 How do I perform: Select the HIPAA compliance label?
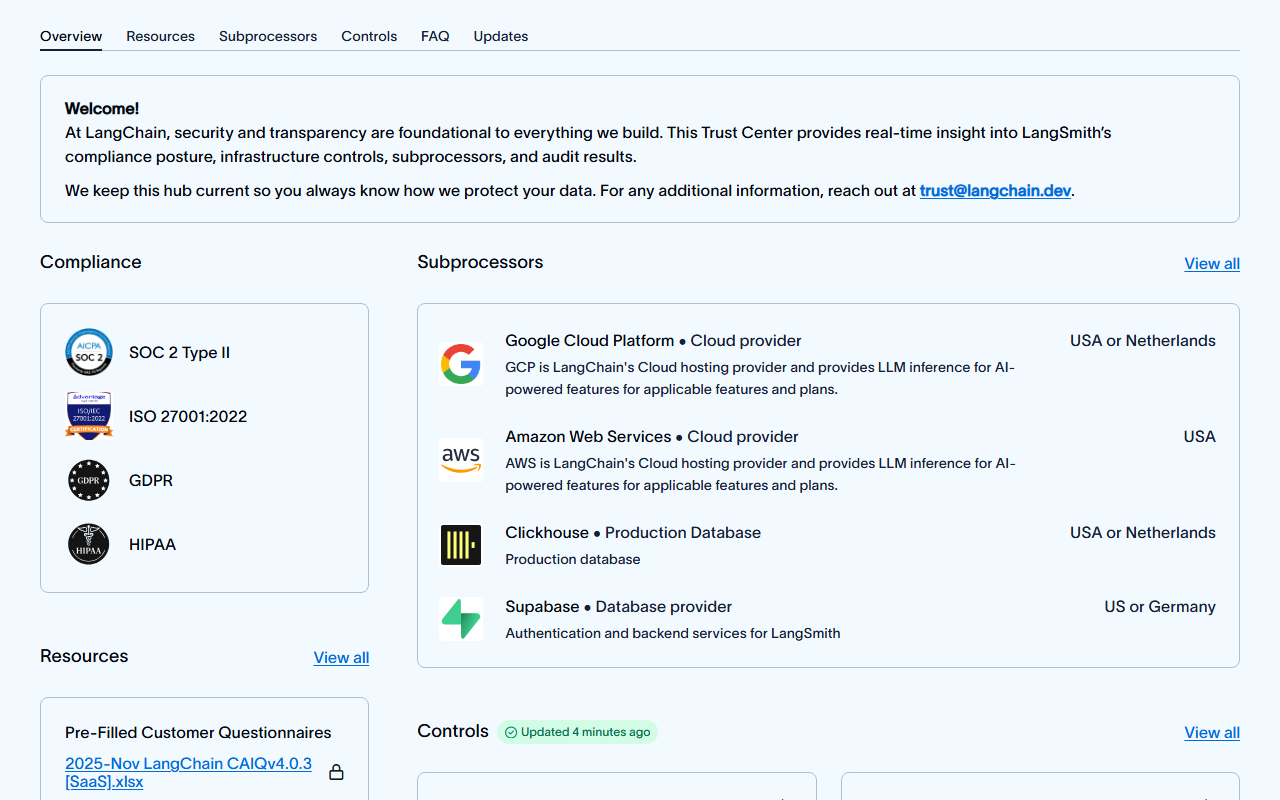(152, 544)
